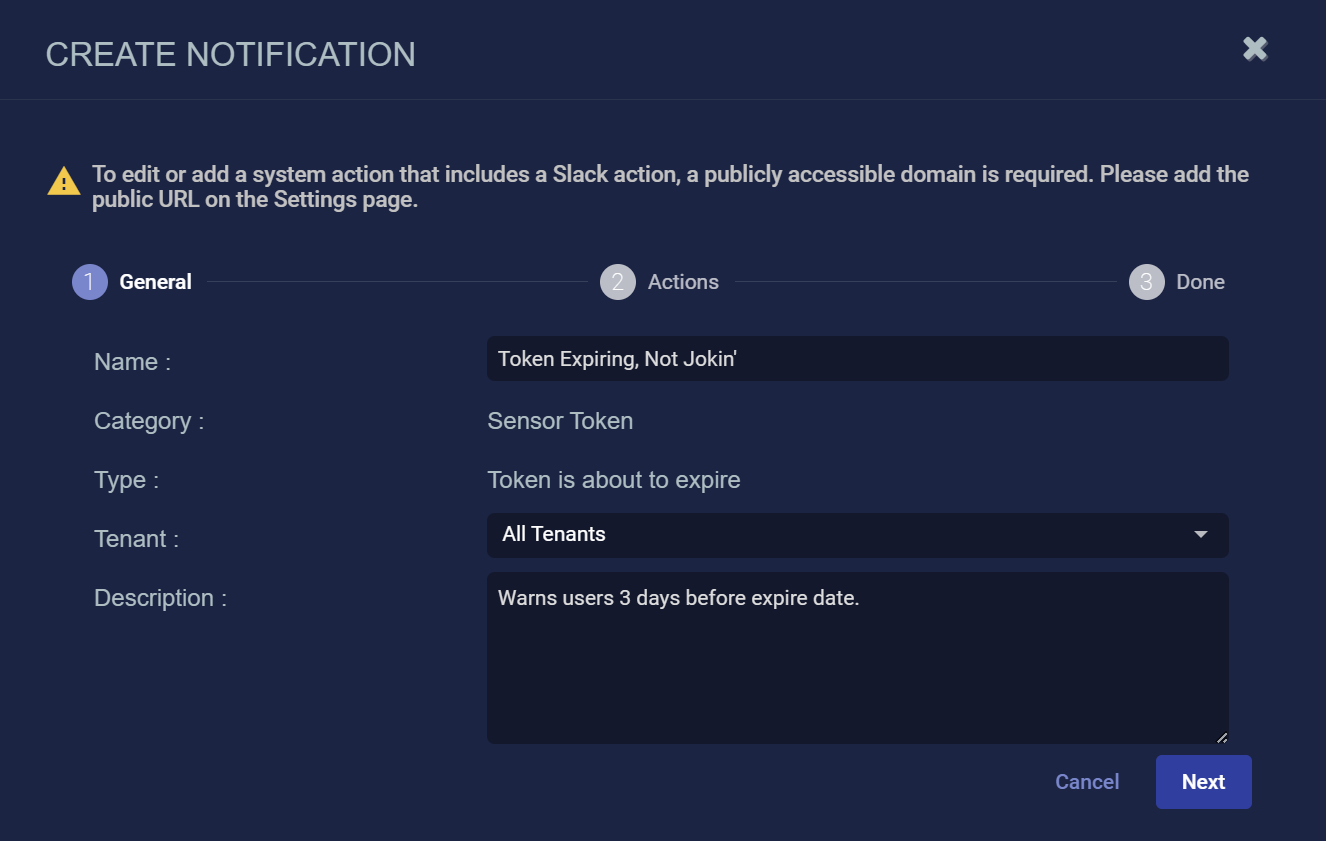1326x841 pixels.
Task: Select the step 3 circle icon
Action: 1146,282
